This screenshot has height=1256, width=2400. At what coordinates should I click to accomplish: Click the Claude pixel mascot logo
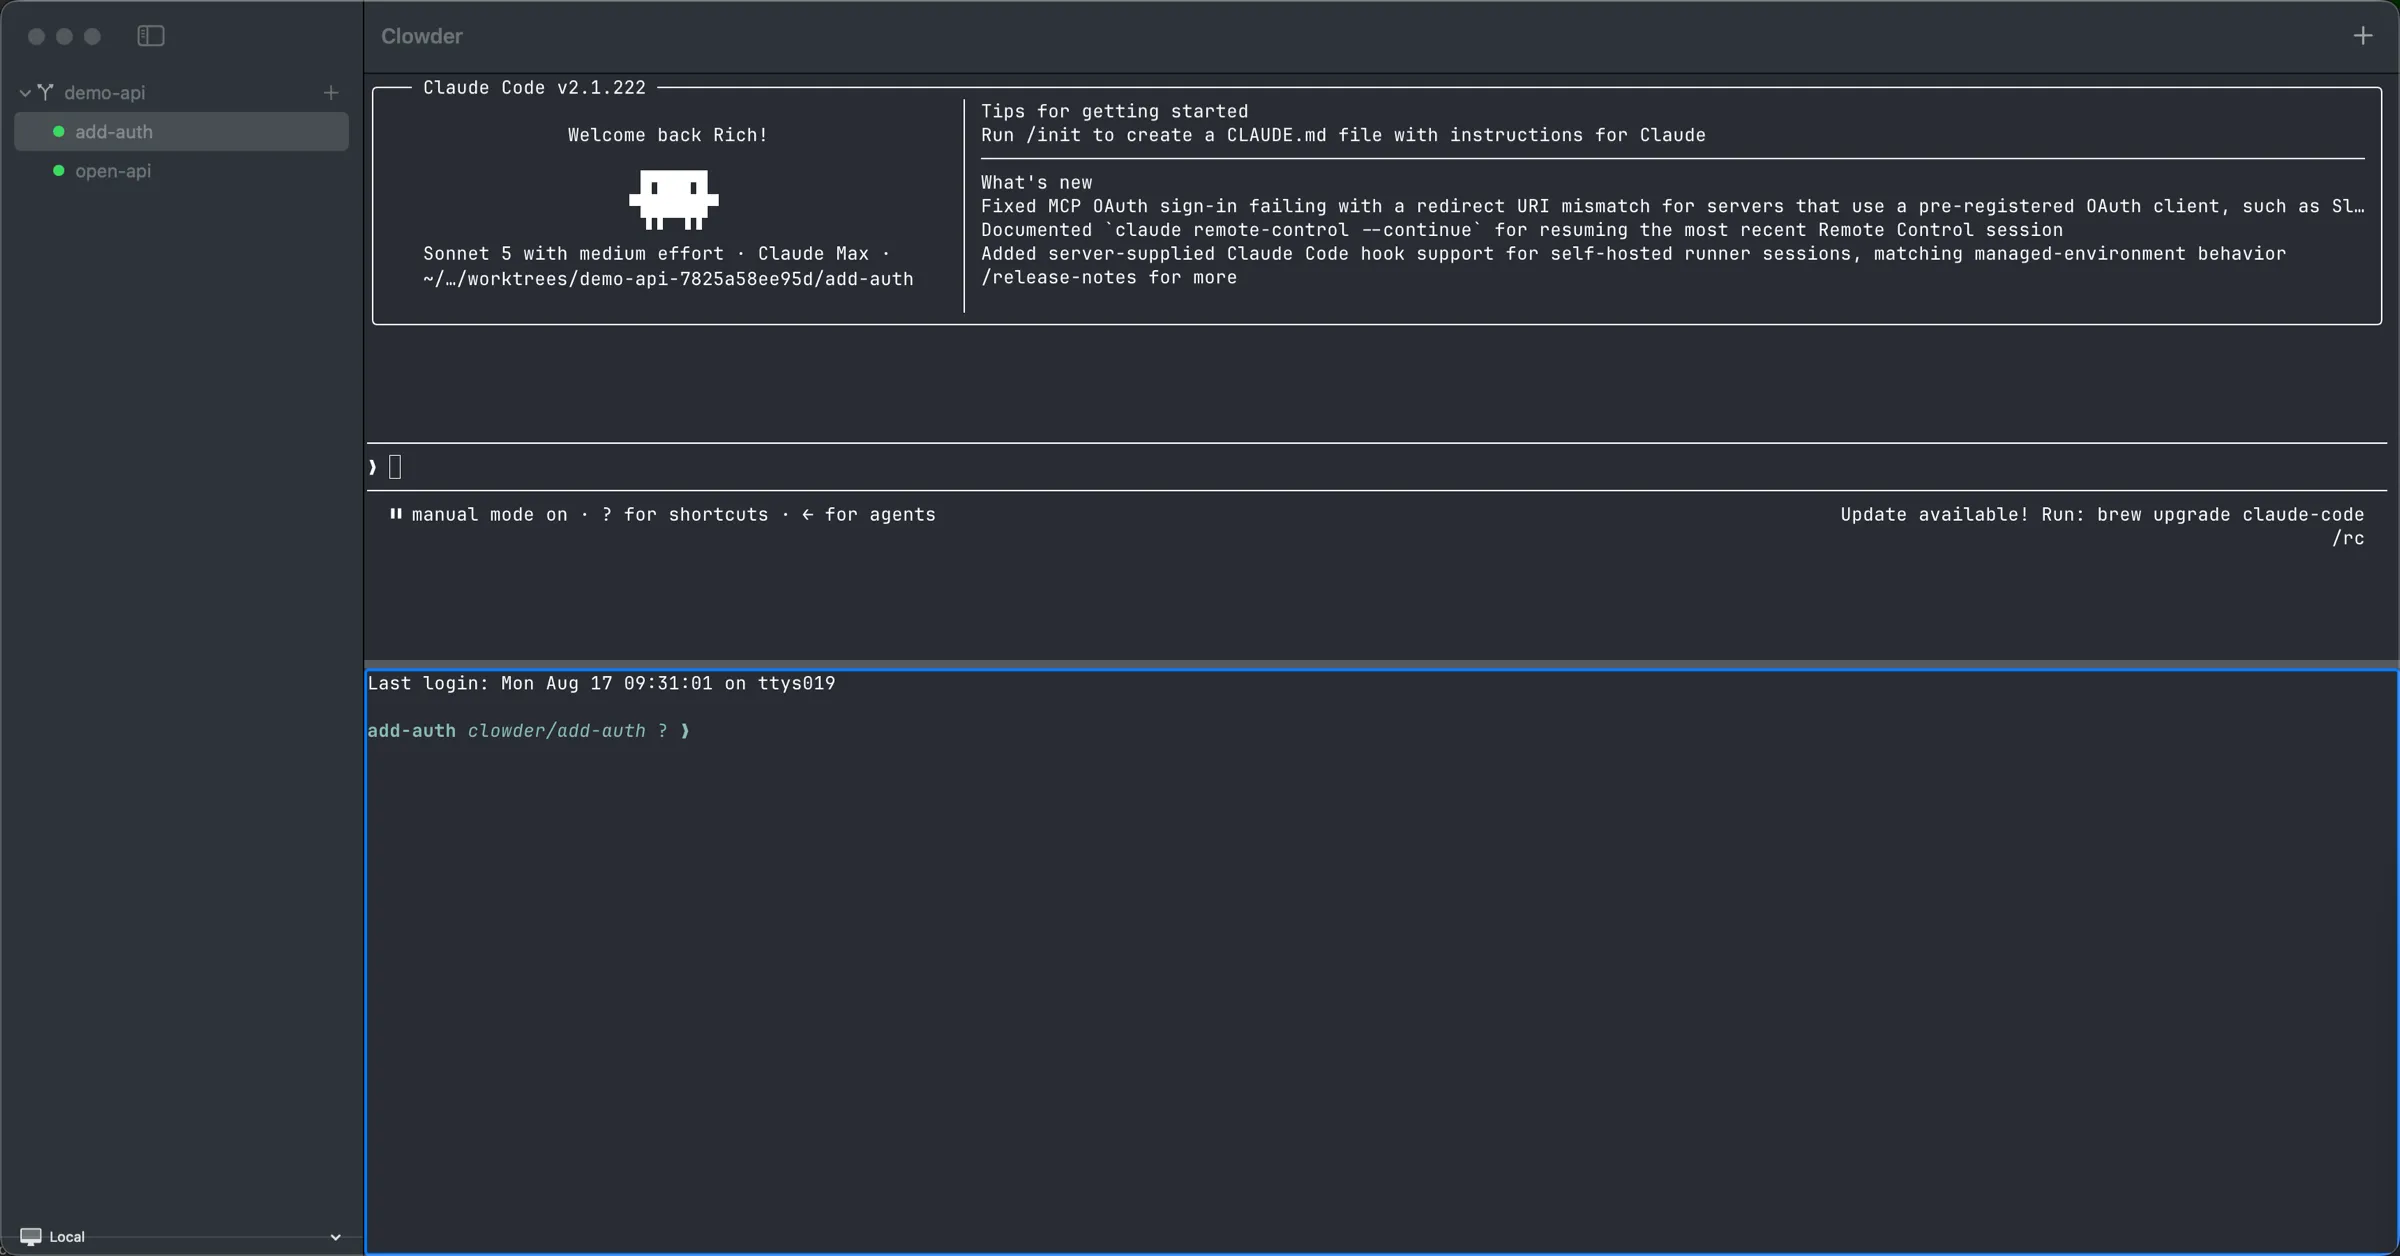673,199
